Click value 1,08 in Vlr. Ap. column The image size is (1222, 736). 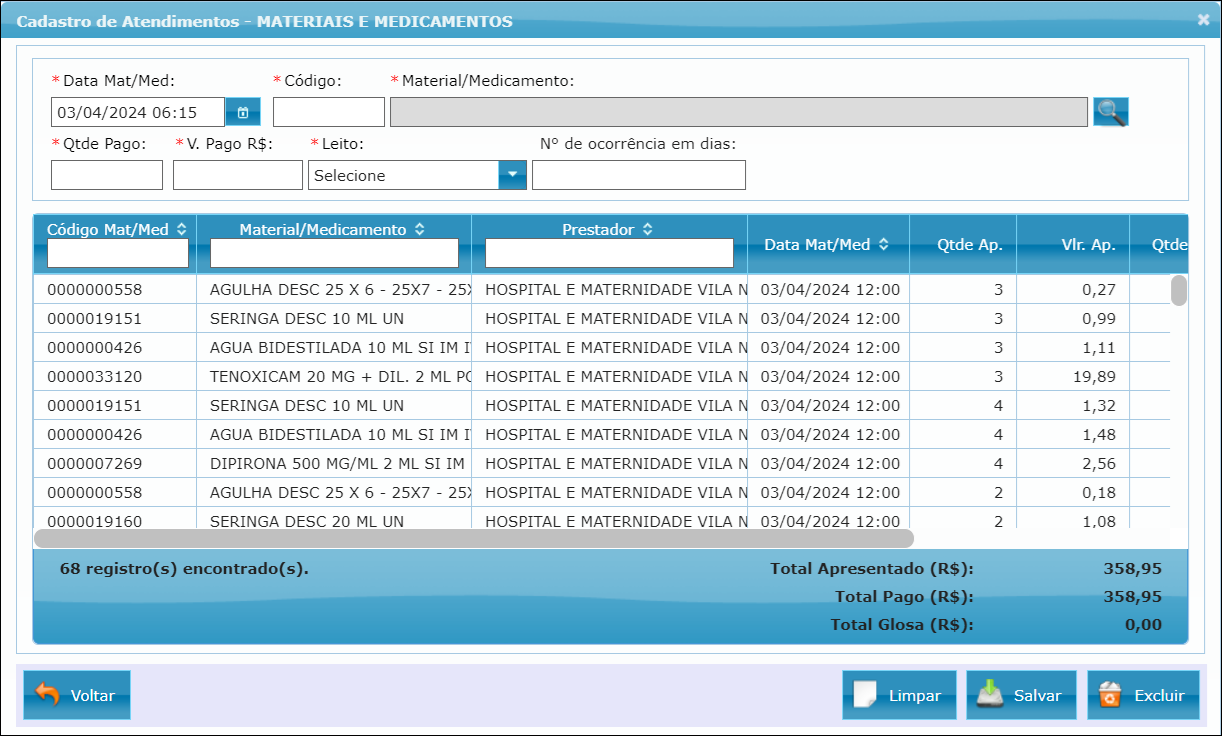[x=1101, y=521]
